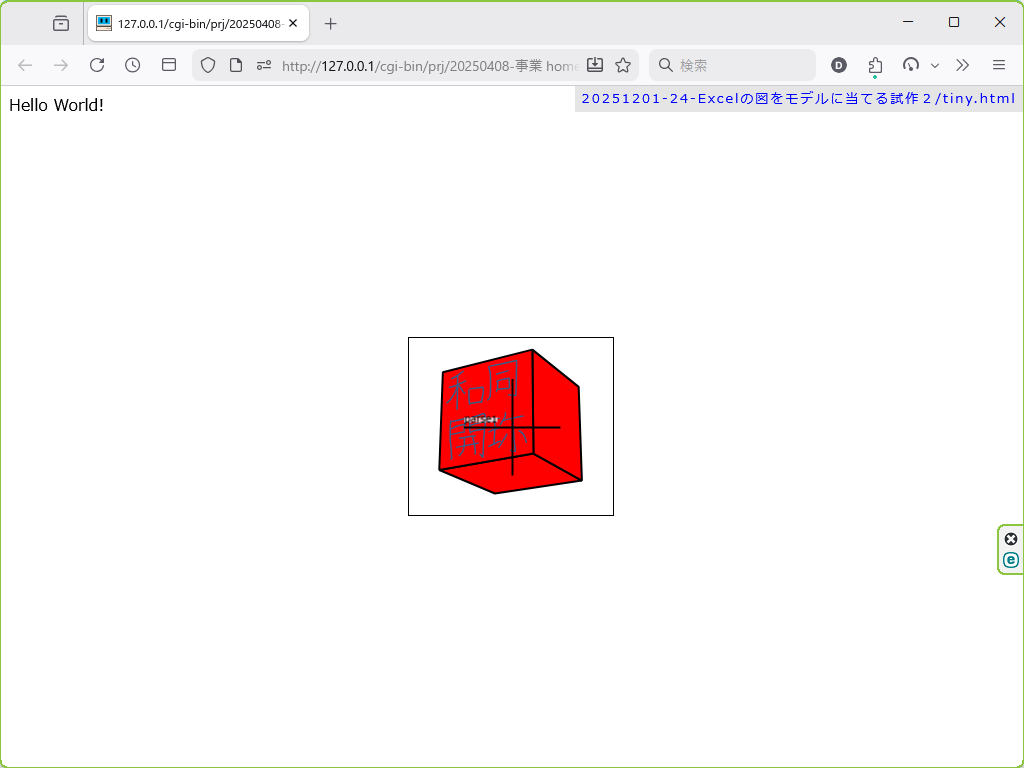1024x768 pixels.
Task: Open the Firefox View button
Action: click(61, 23)
